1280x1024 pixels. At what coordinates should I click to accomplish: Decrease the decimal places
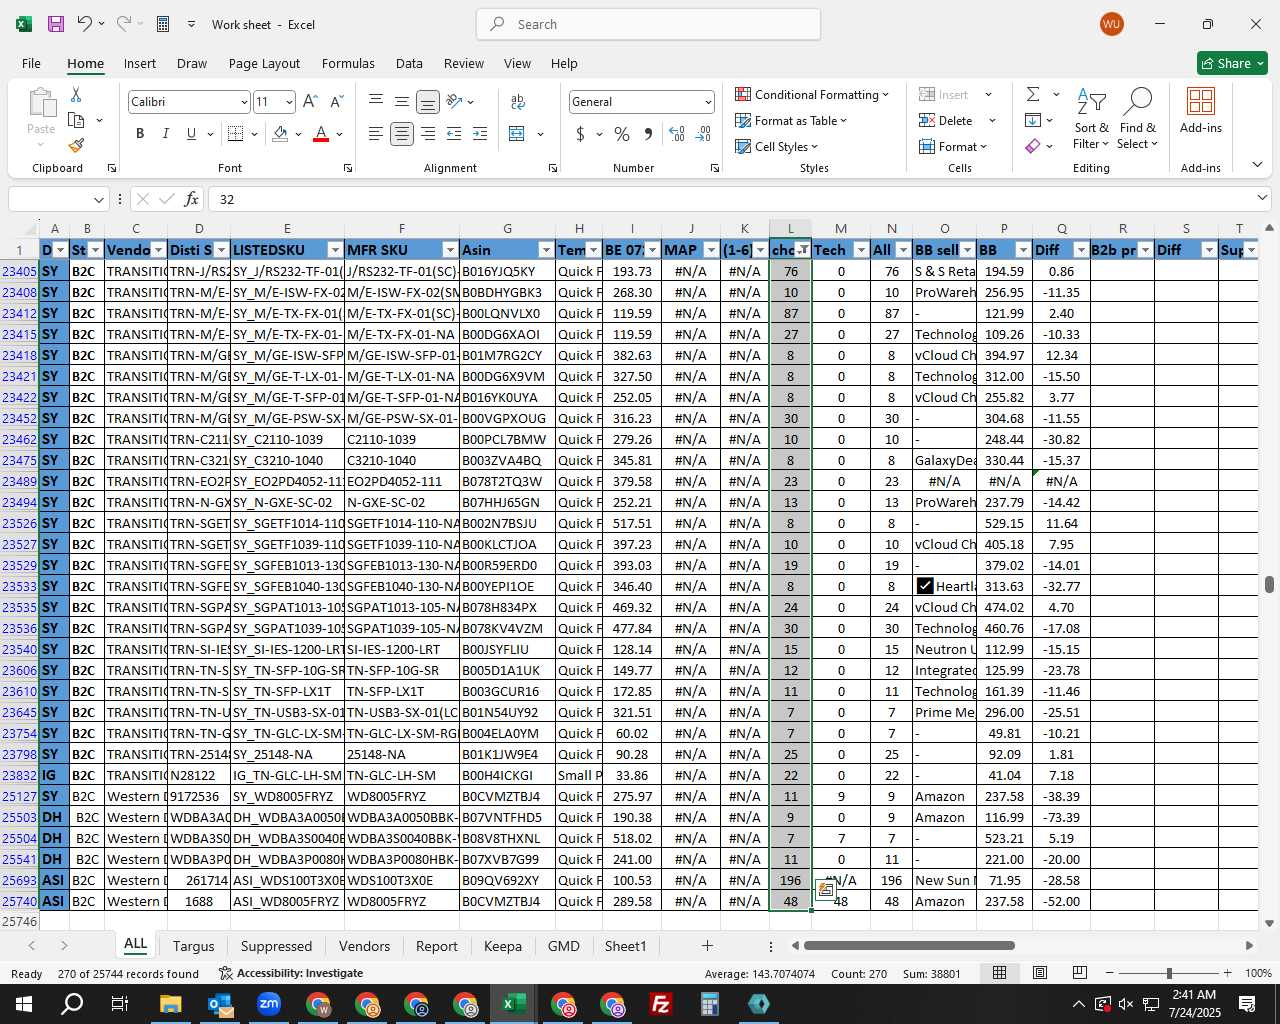pyautogui.click(x=704, y=134)
